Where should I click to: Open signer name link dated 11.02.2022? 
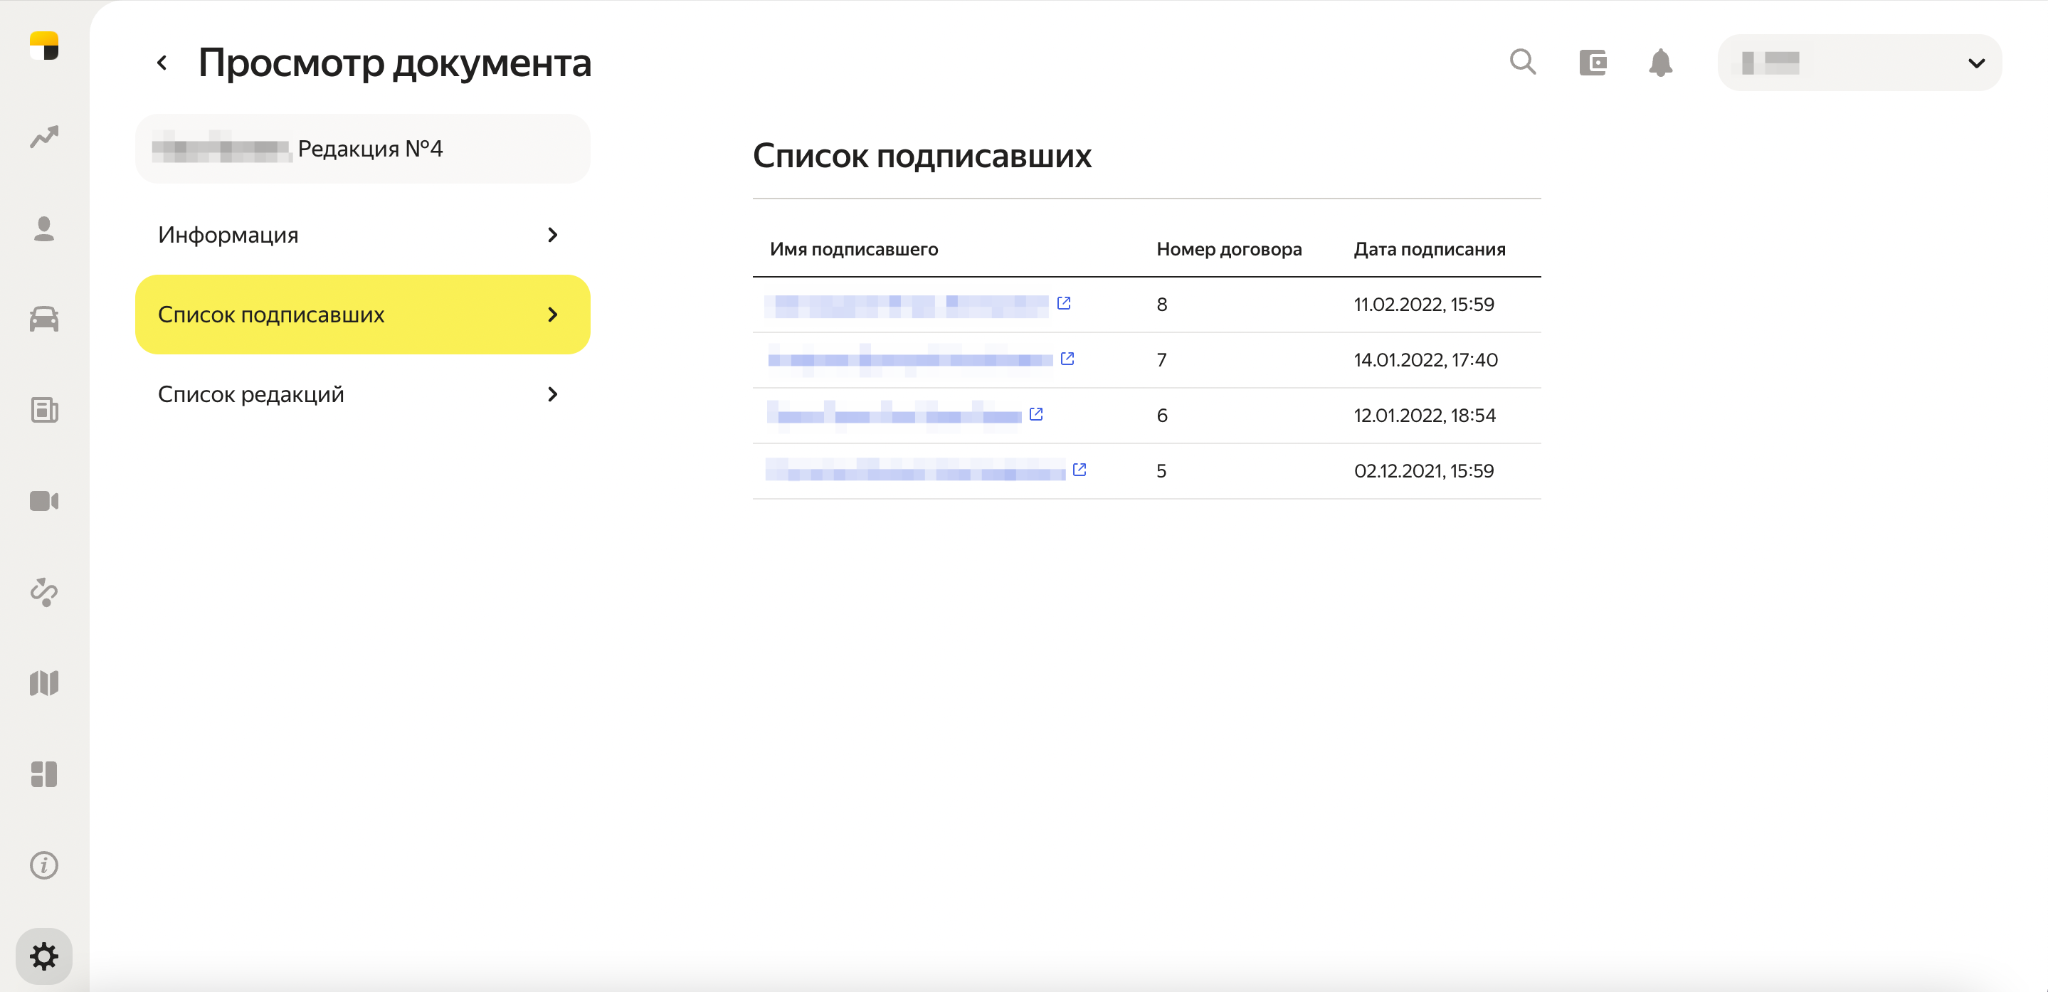click(x=907, y=305)
